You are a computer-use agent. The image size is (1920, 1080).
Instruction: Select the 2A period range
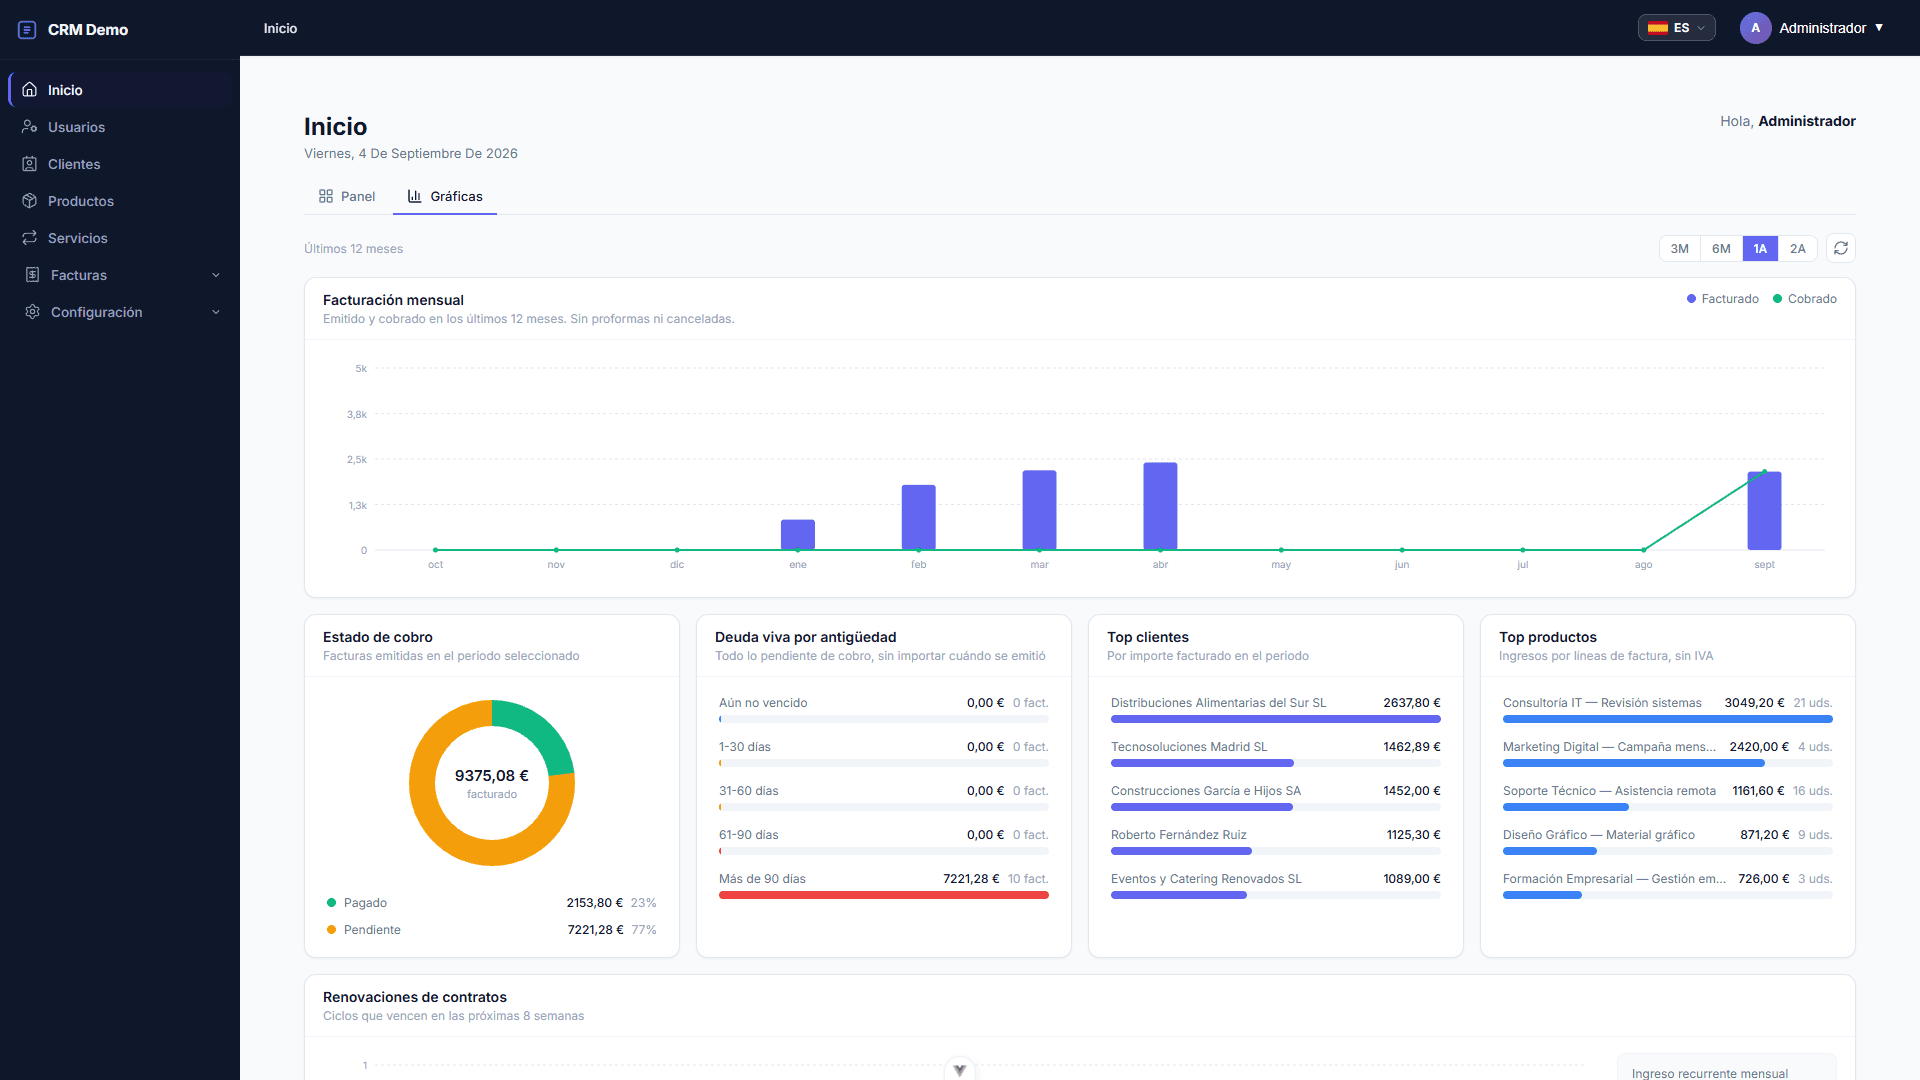[x=1798, y=249]
